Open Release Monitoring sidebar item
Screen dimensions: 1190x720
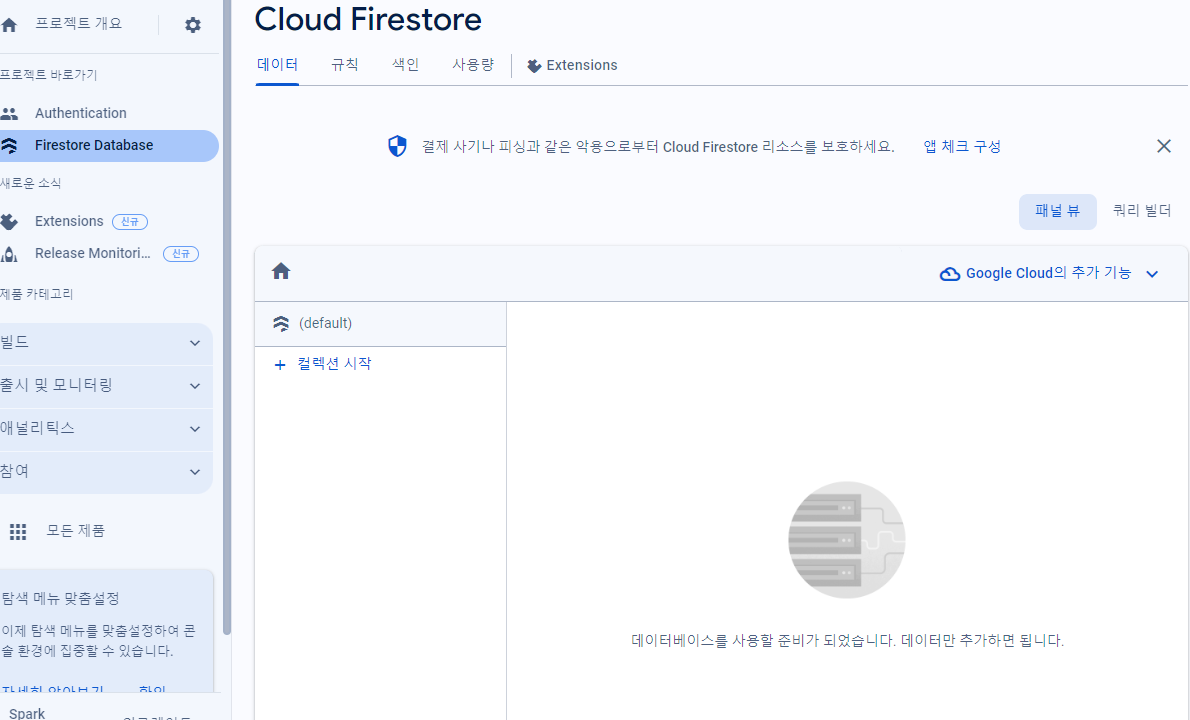[x=108, y=254]
